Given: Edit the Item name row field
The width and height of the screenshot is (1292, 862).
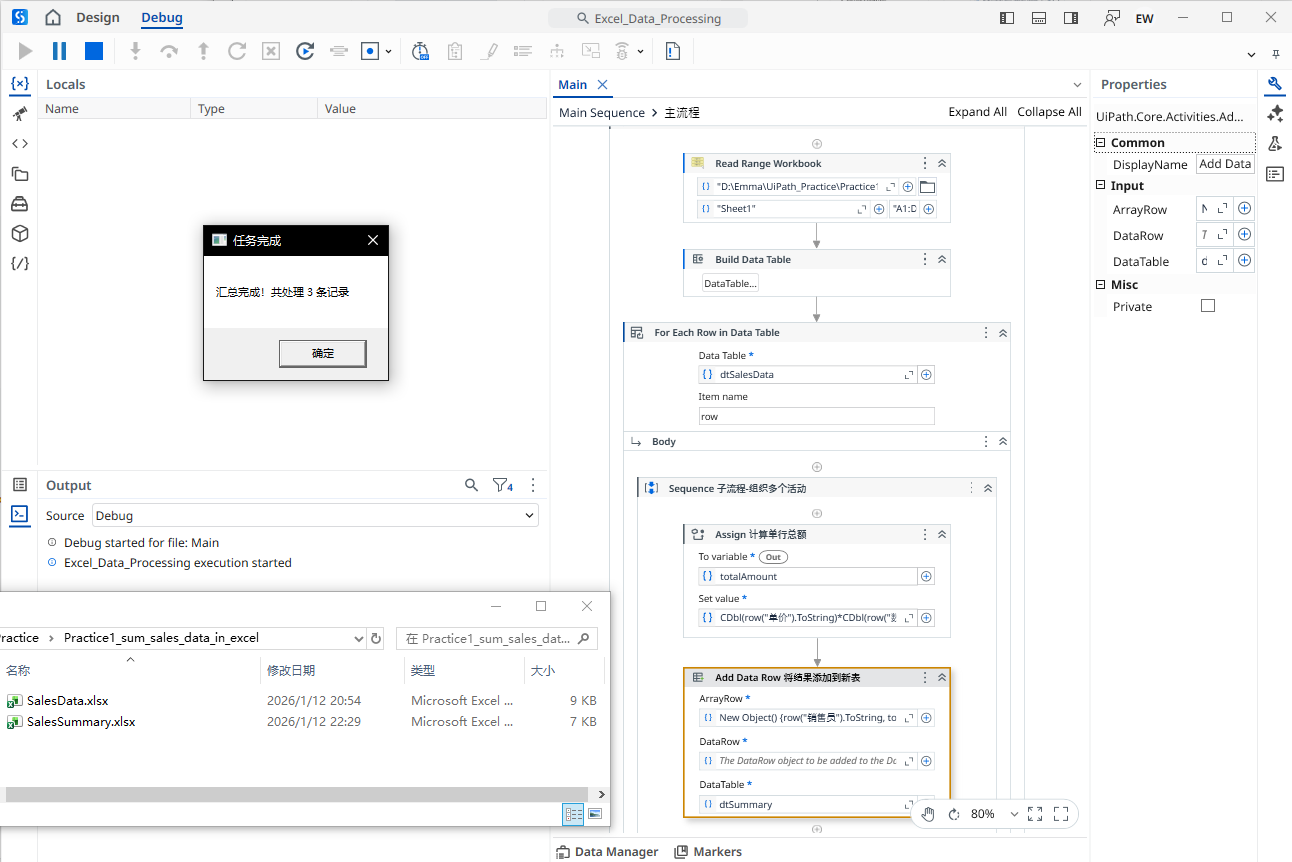Looking at the screenshot, I should pyautogui.click(x=816, y=416).
